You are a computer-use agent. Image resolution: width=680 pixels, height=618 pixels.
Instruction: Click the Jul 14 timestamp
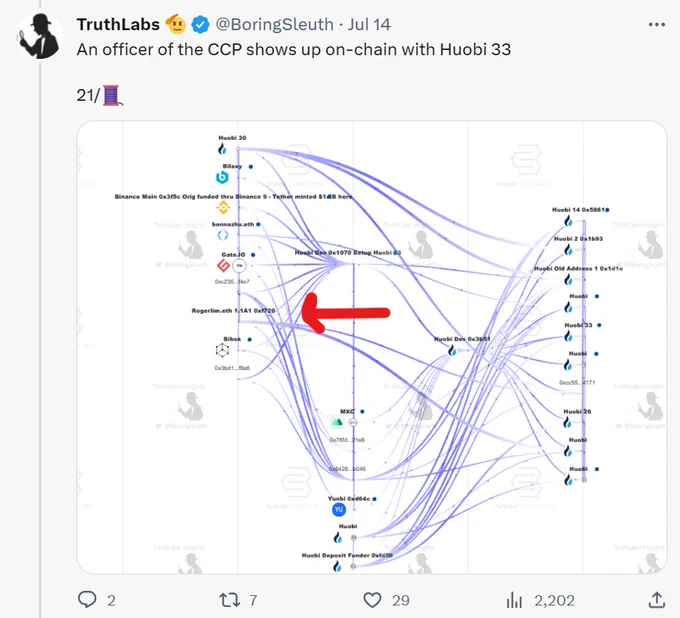click(369, 24)
